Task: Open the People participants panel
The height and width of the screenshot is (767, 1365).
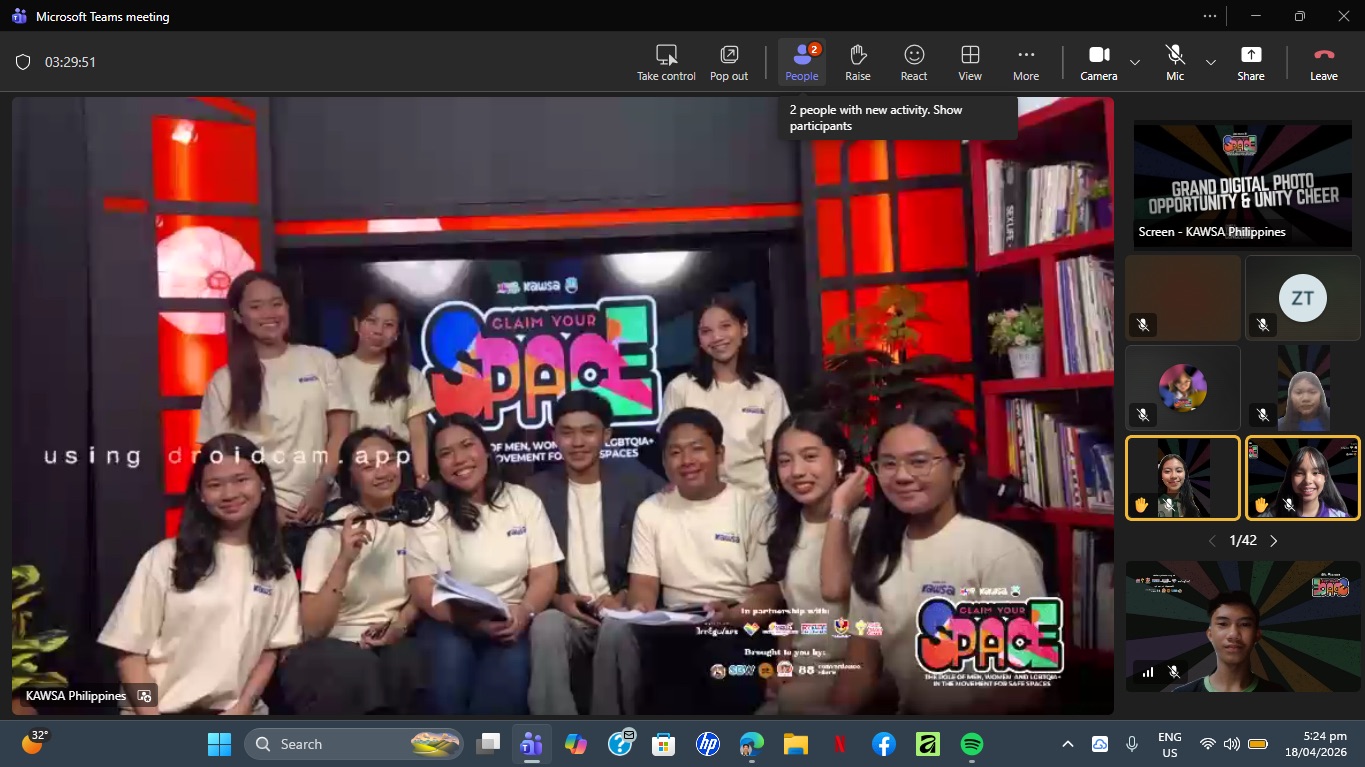Action: [802, 62]
